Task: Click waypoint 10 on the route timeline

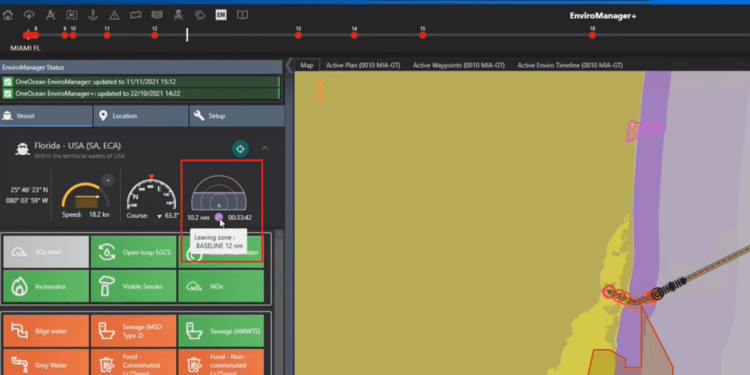Action: pos(73,35)
